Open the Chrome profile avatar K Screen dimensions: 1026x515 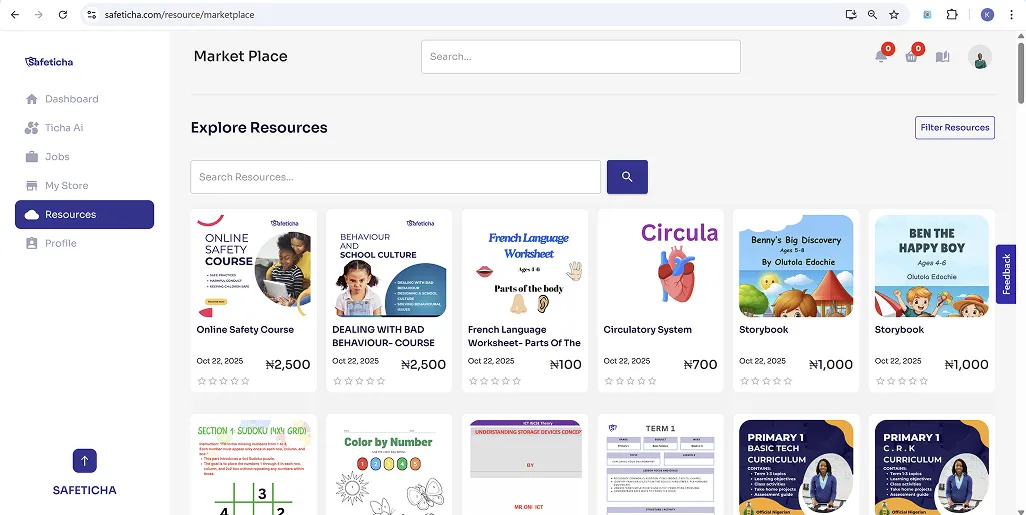coord(987,14)
